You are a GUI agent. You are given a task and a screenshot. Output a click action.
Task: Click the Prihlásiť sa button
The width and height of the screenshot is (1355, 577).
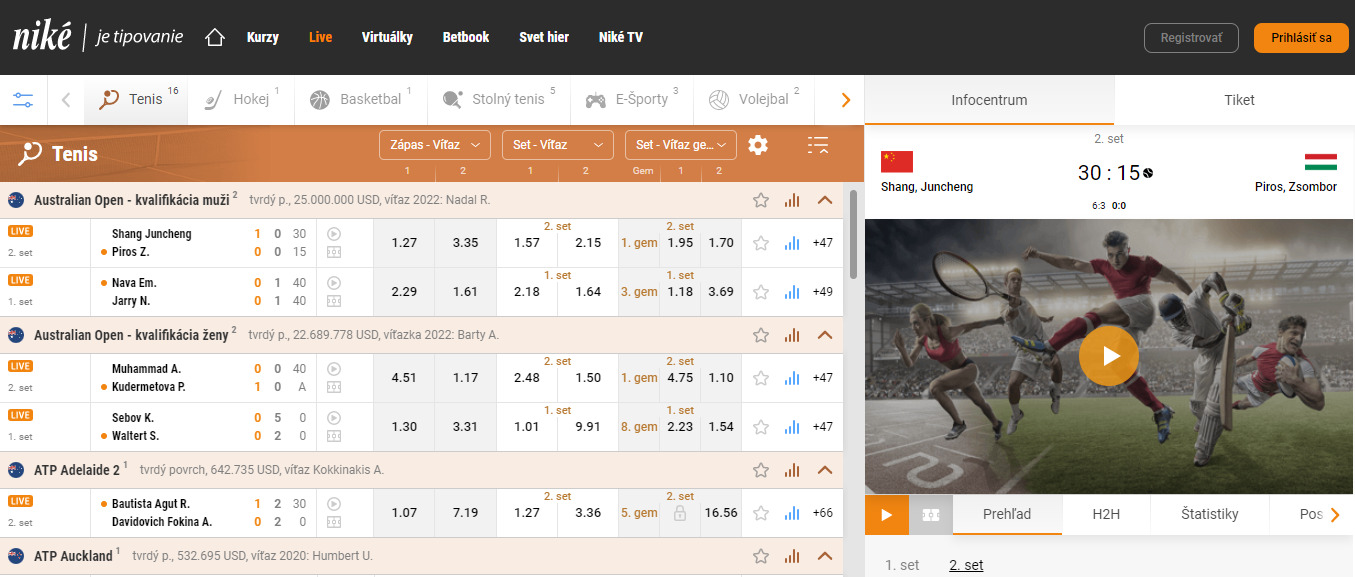[x=1301, y=38]
